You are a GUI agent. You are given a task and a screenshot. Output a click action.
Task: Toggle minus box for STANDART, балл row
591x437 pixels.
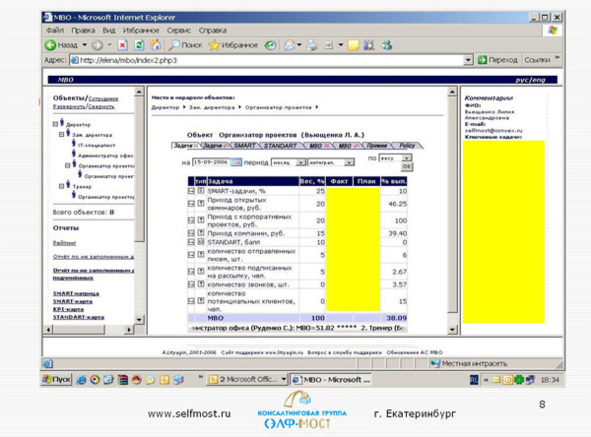[191, 242]
